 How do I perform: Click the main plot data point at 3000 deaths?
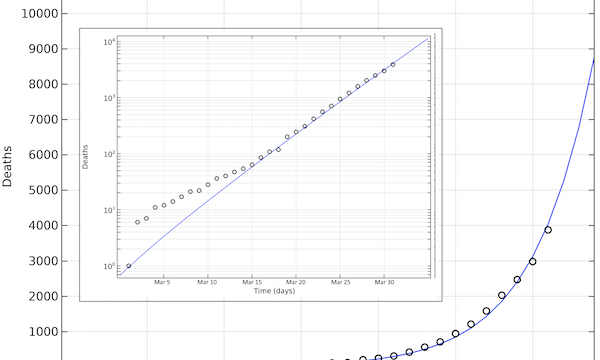532,262
